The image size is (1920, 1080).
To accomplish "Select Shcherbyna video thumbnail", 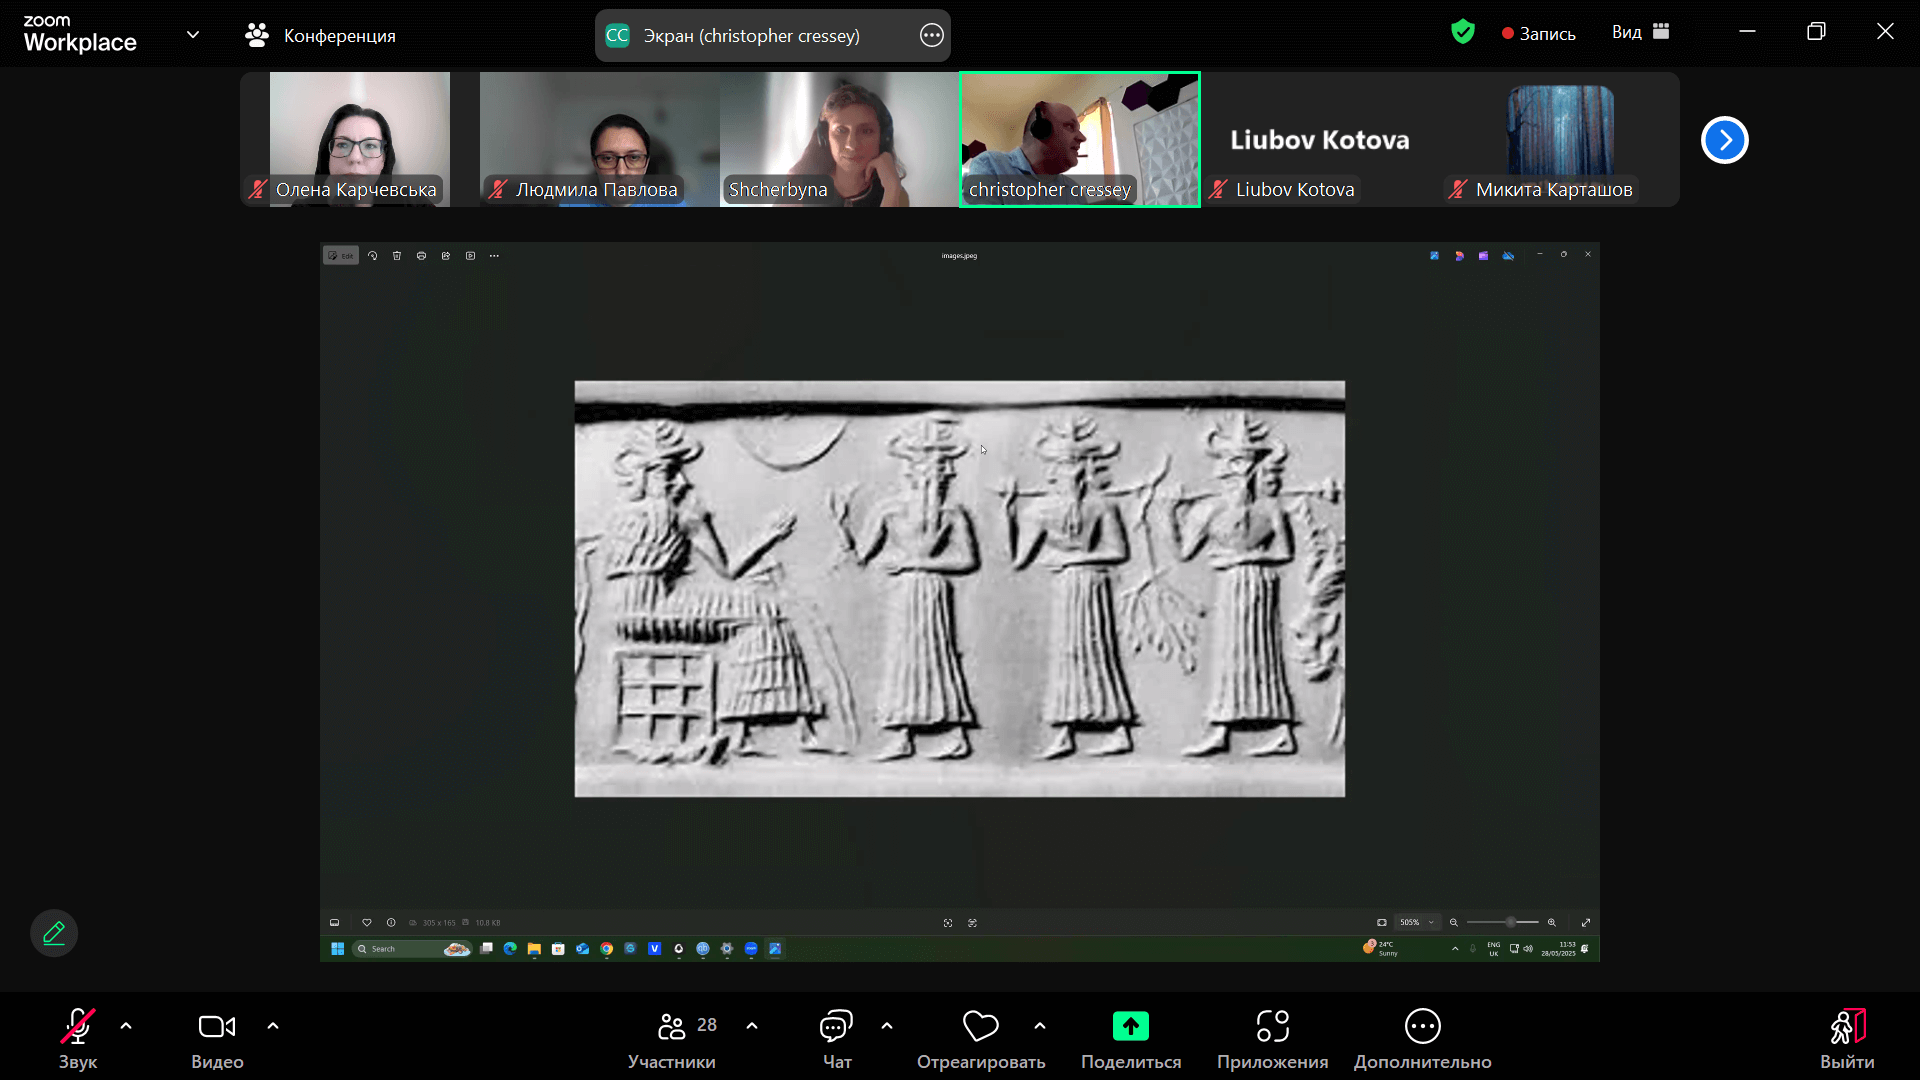I will [x=840, y=139].
